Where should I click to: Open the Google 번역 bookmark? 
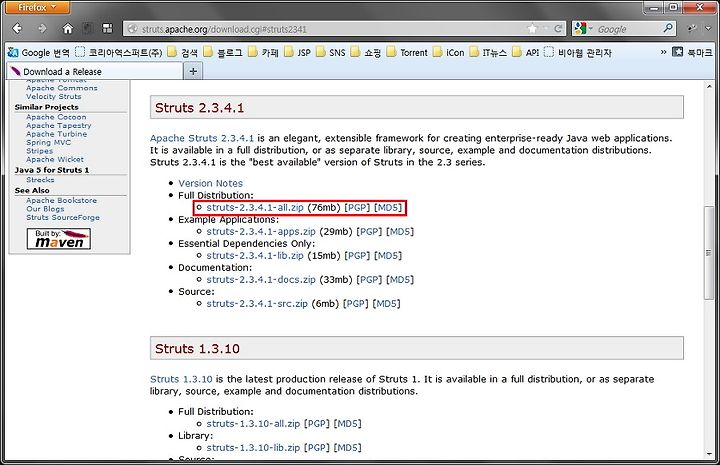coord(39,52)
